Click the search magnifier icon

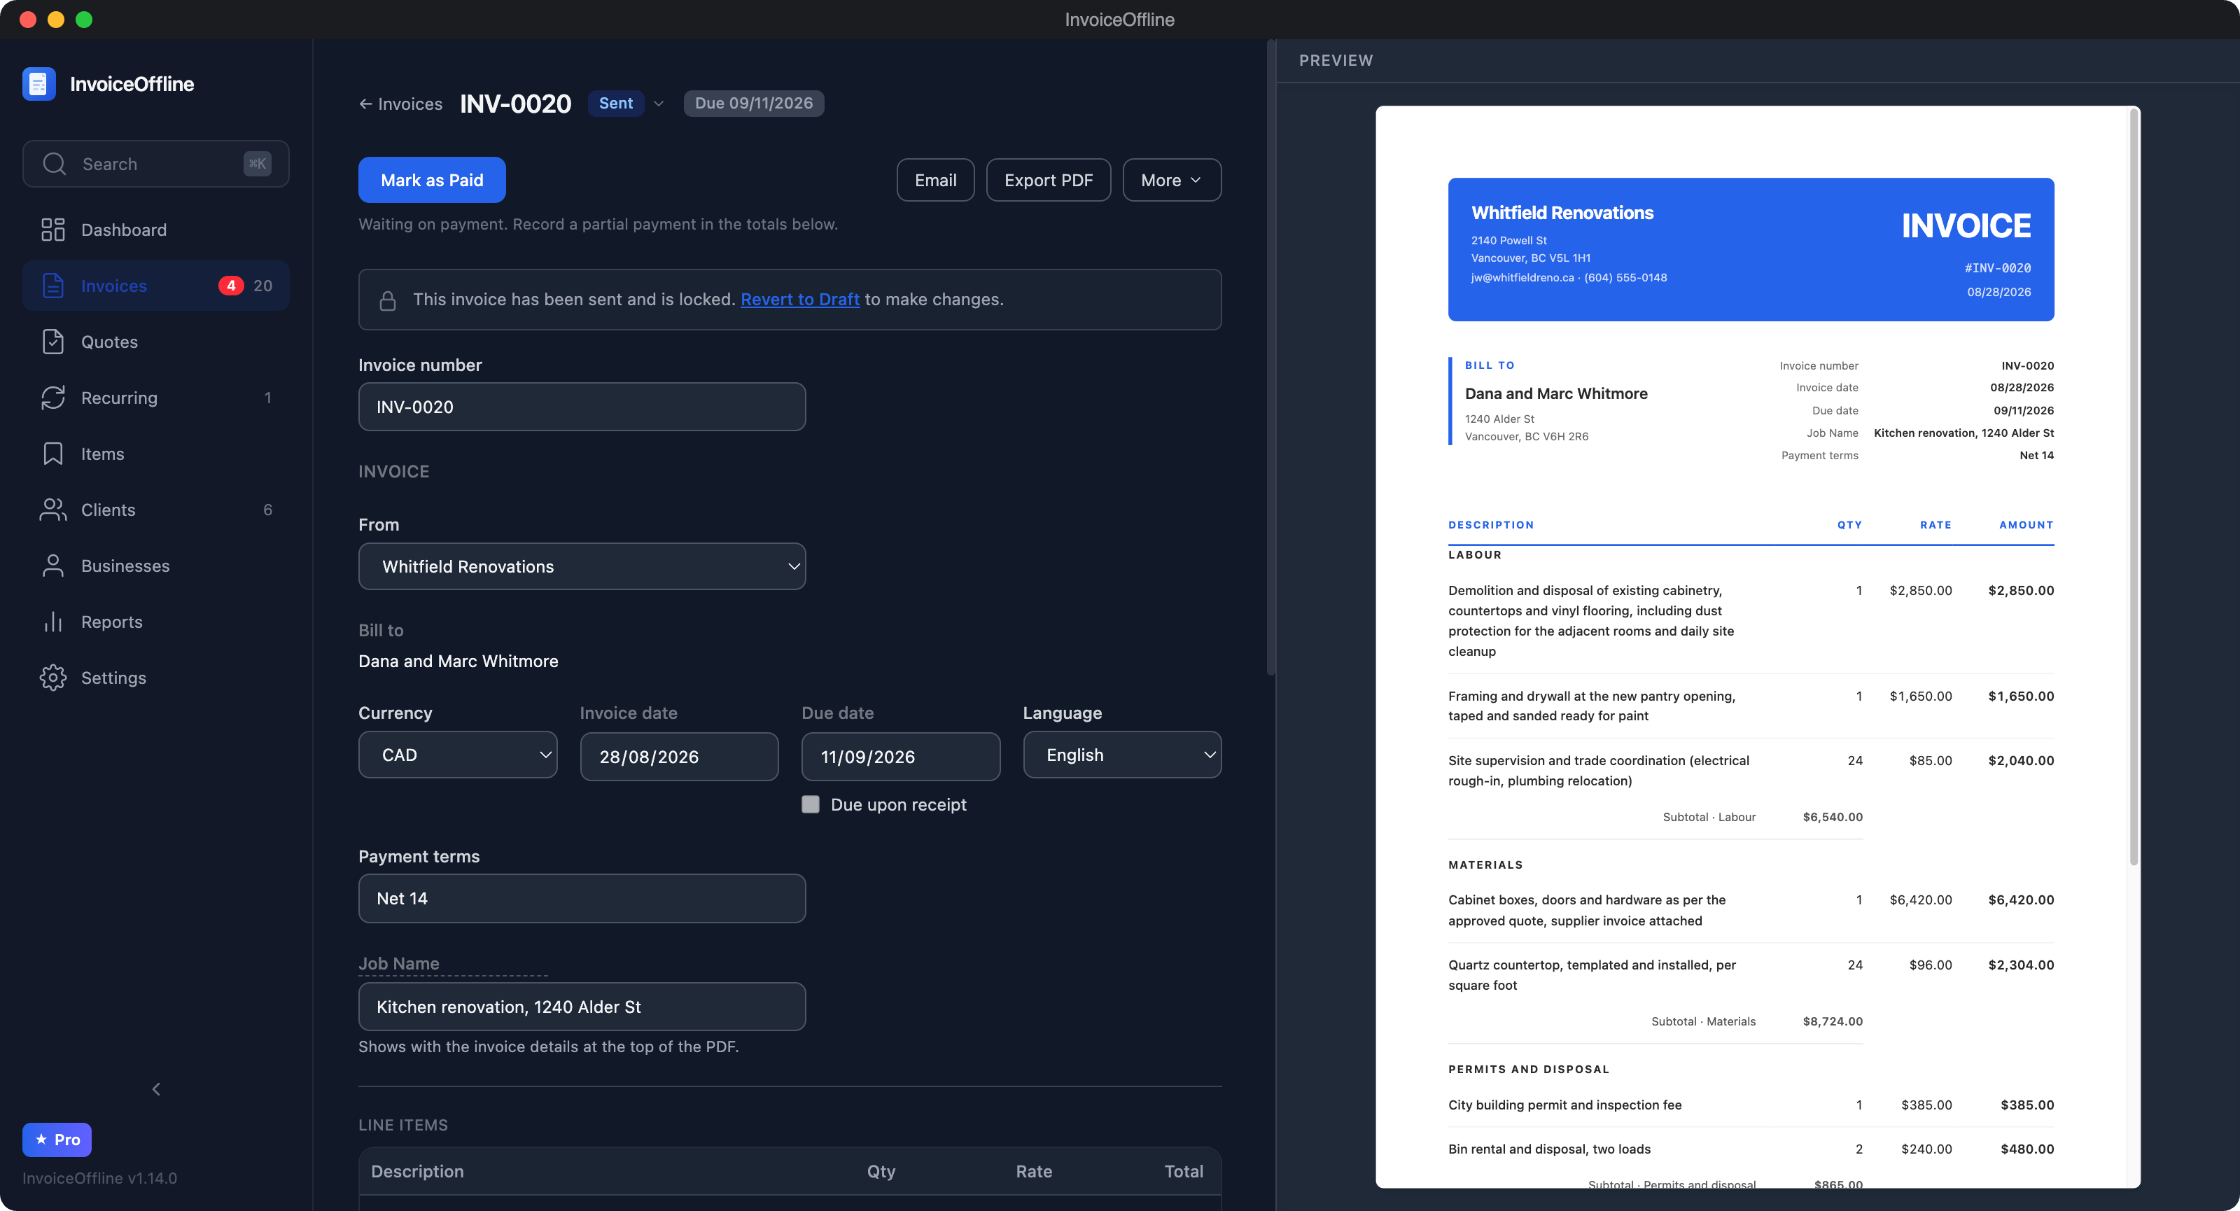coord(54,164)
